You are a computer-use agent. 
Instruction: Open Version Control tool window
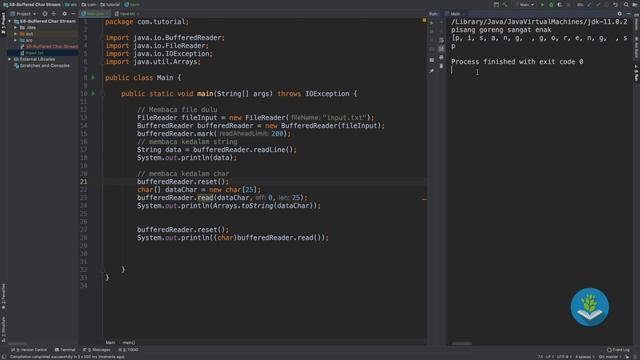pos(29,350)
